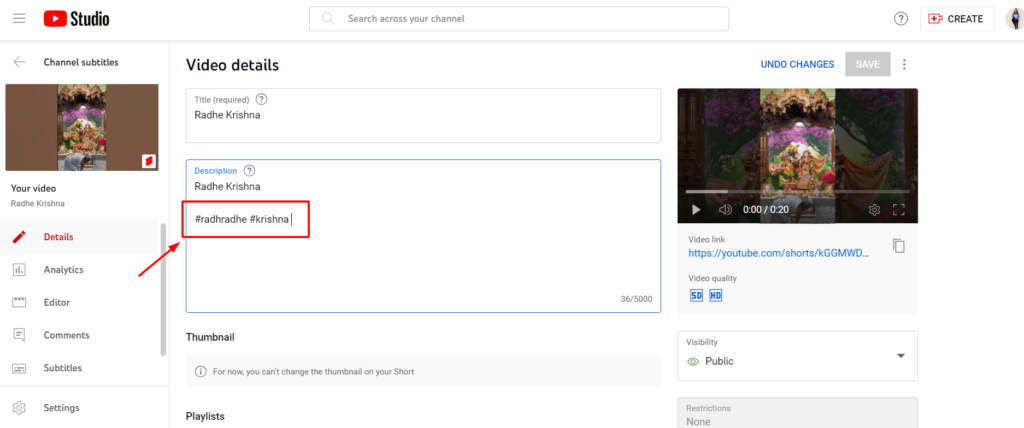Click the Subtitles caption icon

[x=19, y=368]
